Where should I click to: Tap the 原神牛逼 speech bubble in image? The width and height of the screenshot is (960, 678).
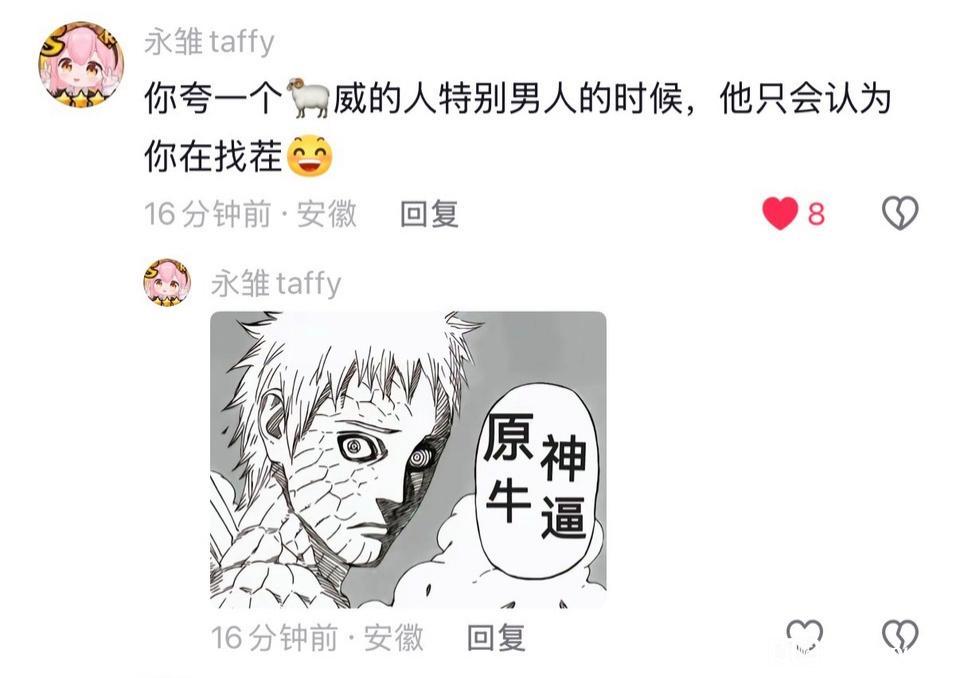(536, 476)
